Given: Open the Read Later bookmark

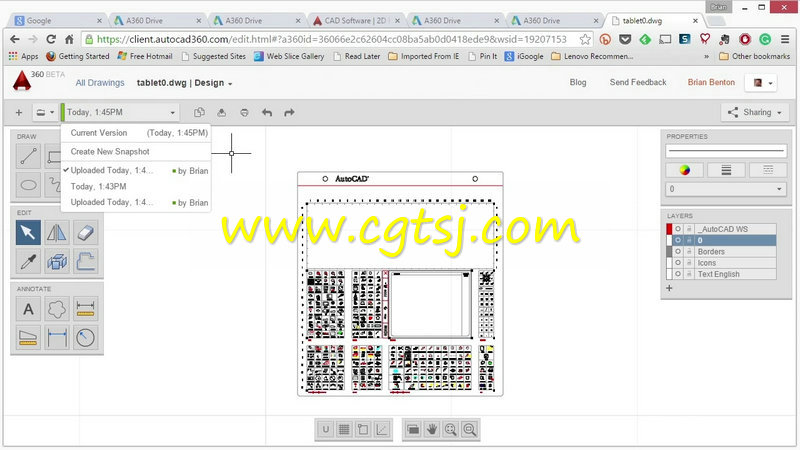Looking at the screenshot, I should [x=357, y=57].
